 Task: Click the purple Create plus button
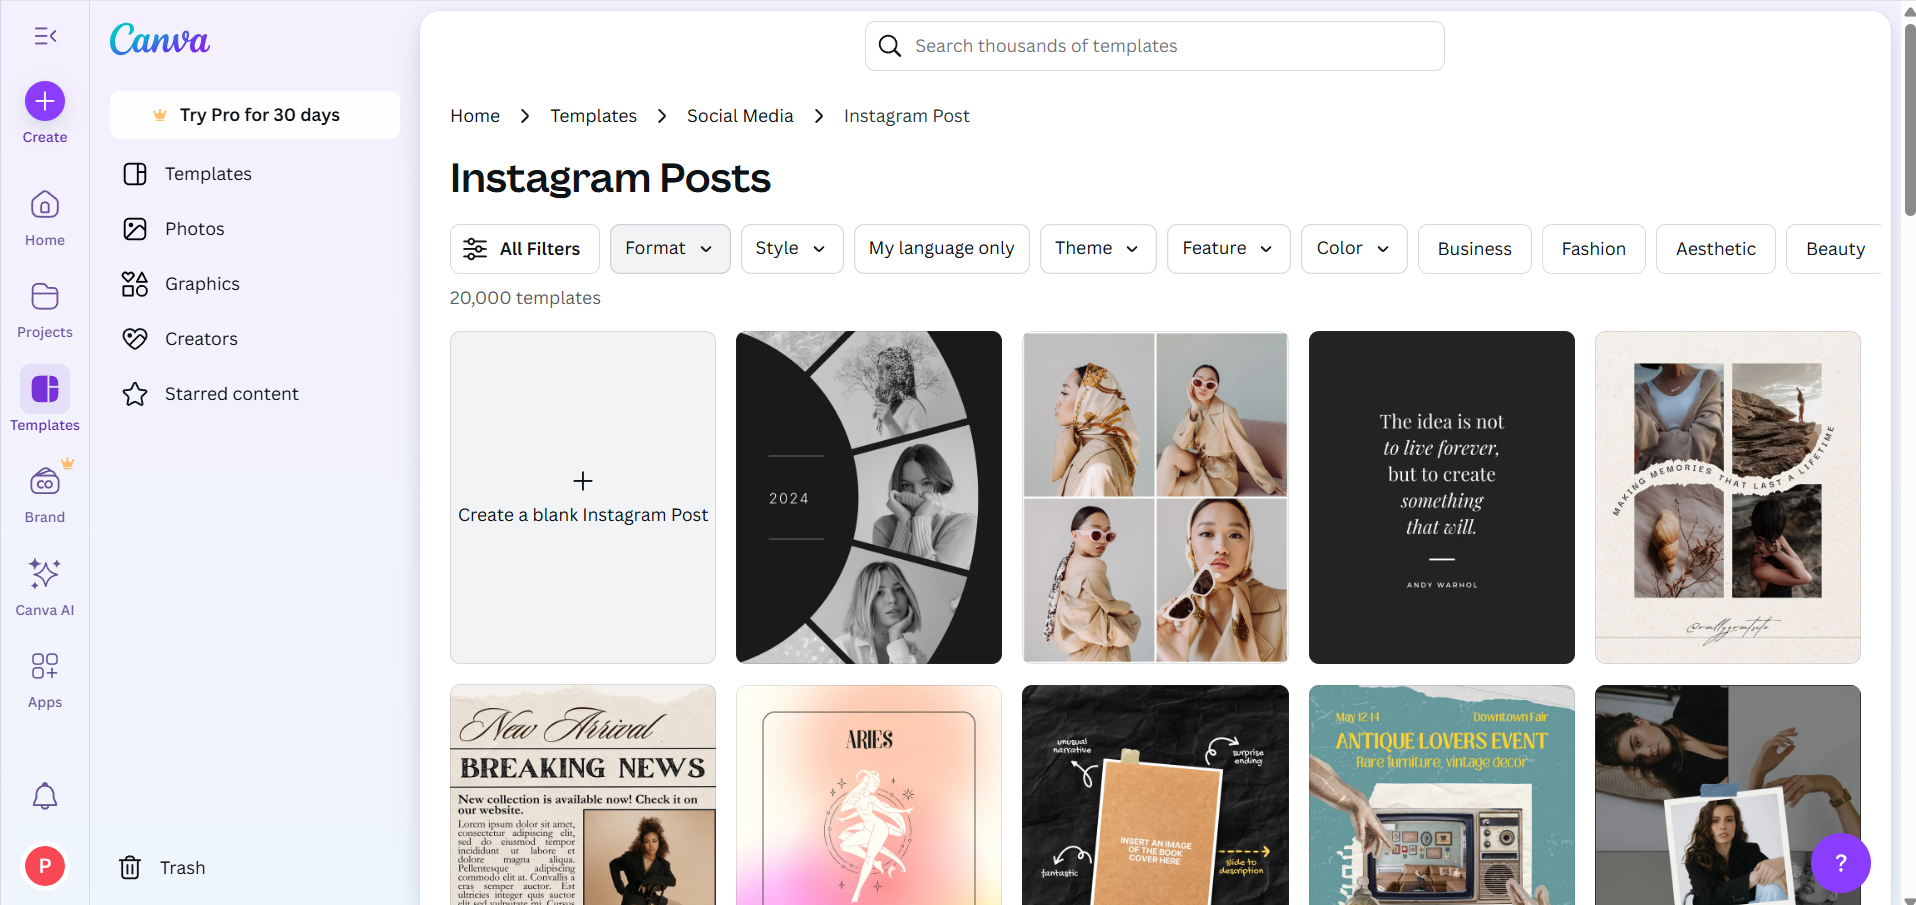click(45, 101)
